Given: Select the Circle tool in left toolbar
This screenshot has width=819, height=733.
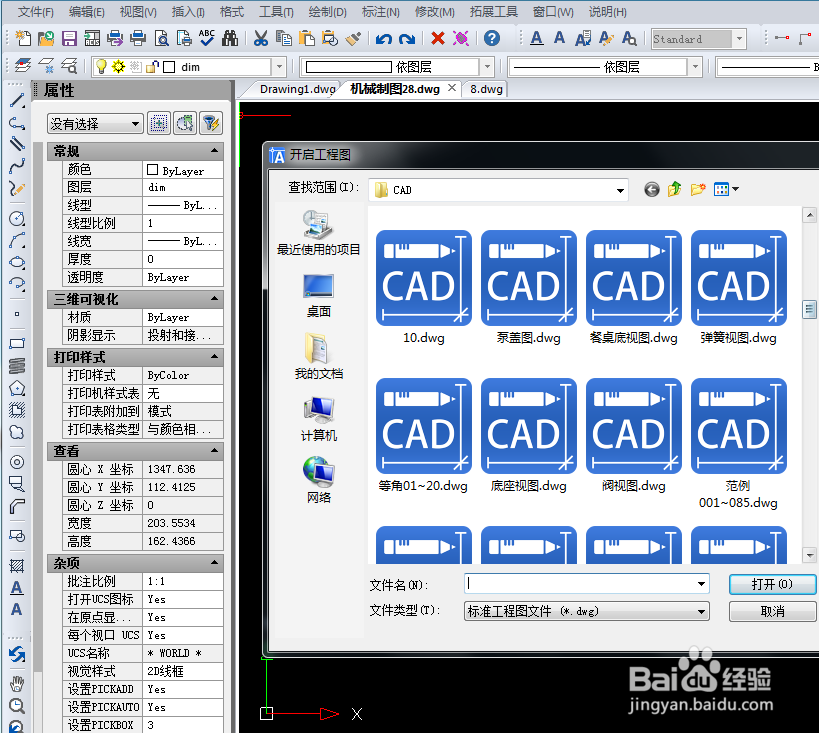Looking at the screenshot, I should point(17,218).
